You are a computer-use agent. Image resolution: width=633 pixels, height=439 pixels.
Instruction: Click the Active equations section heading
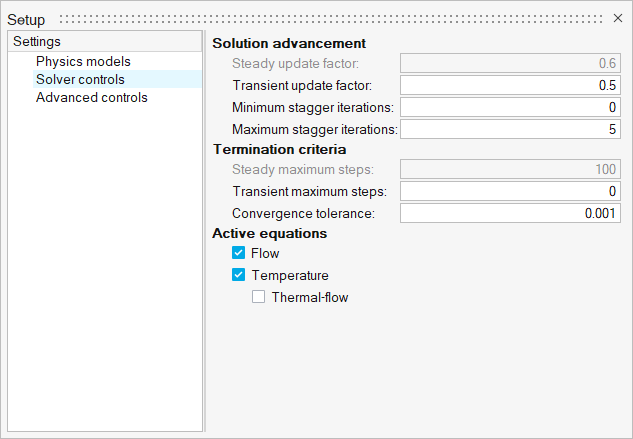click(x=269, y=233)
